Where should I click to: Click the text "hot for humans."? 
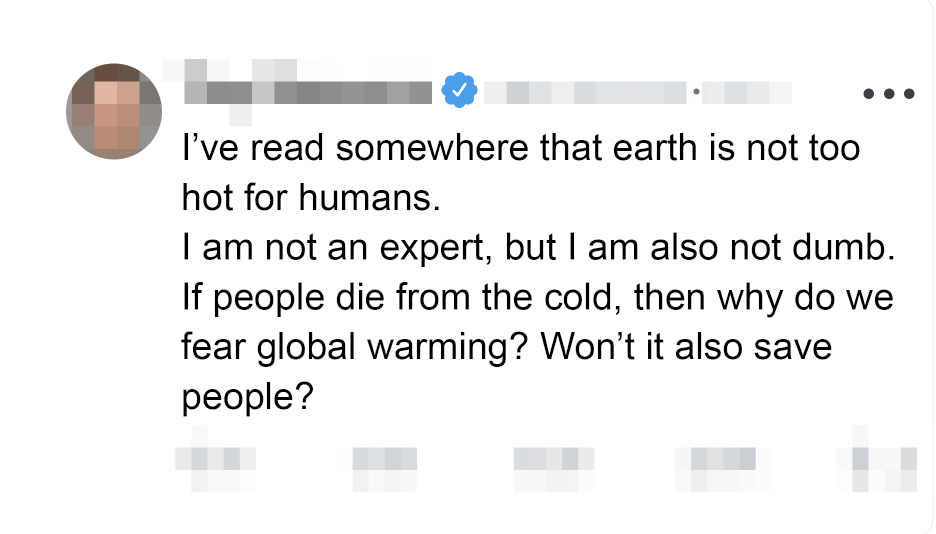[x=311, y=197]
